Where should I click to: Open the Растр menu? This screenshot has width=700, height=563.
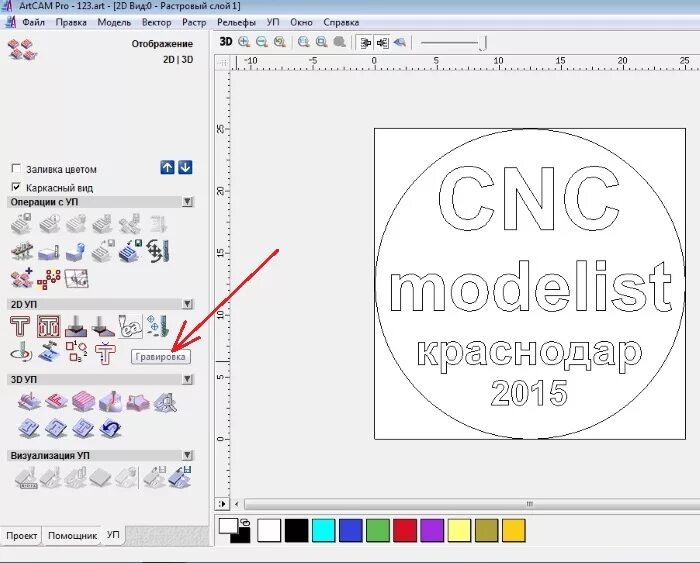coord(194,22)
